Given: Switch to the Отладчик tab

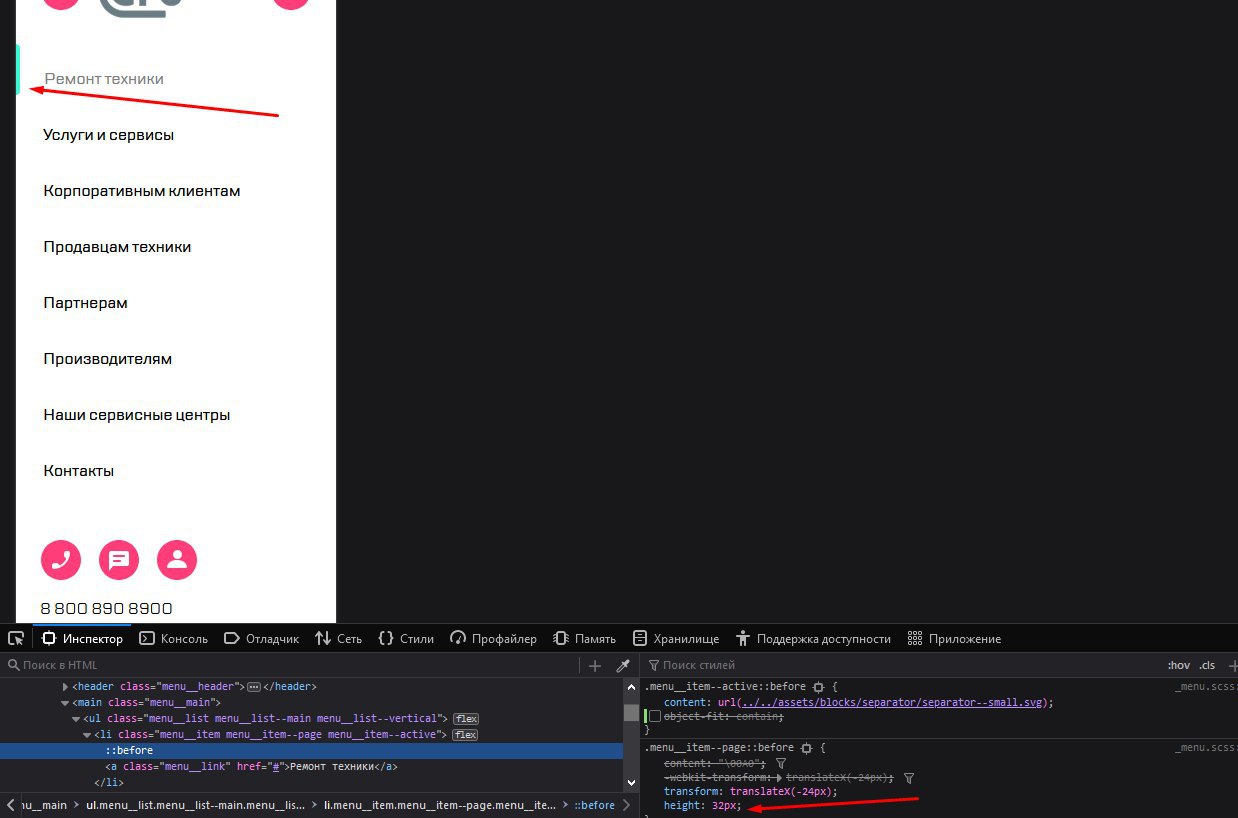Looking at the screenshot, I should 262,638.
